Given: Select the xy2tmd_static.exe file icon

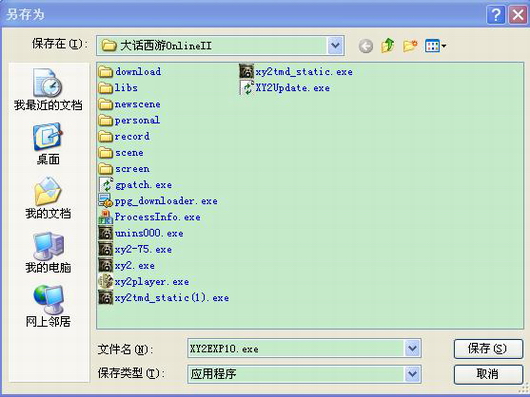Looking at the screenshot, I should pos(246,72).
